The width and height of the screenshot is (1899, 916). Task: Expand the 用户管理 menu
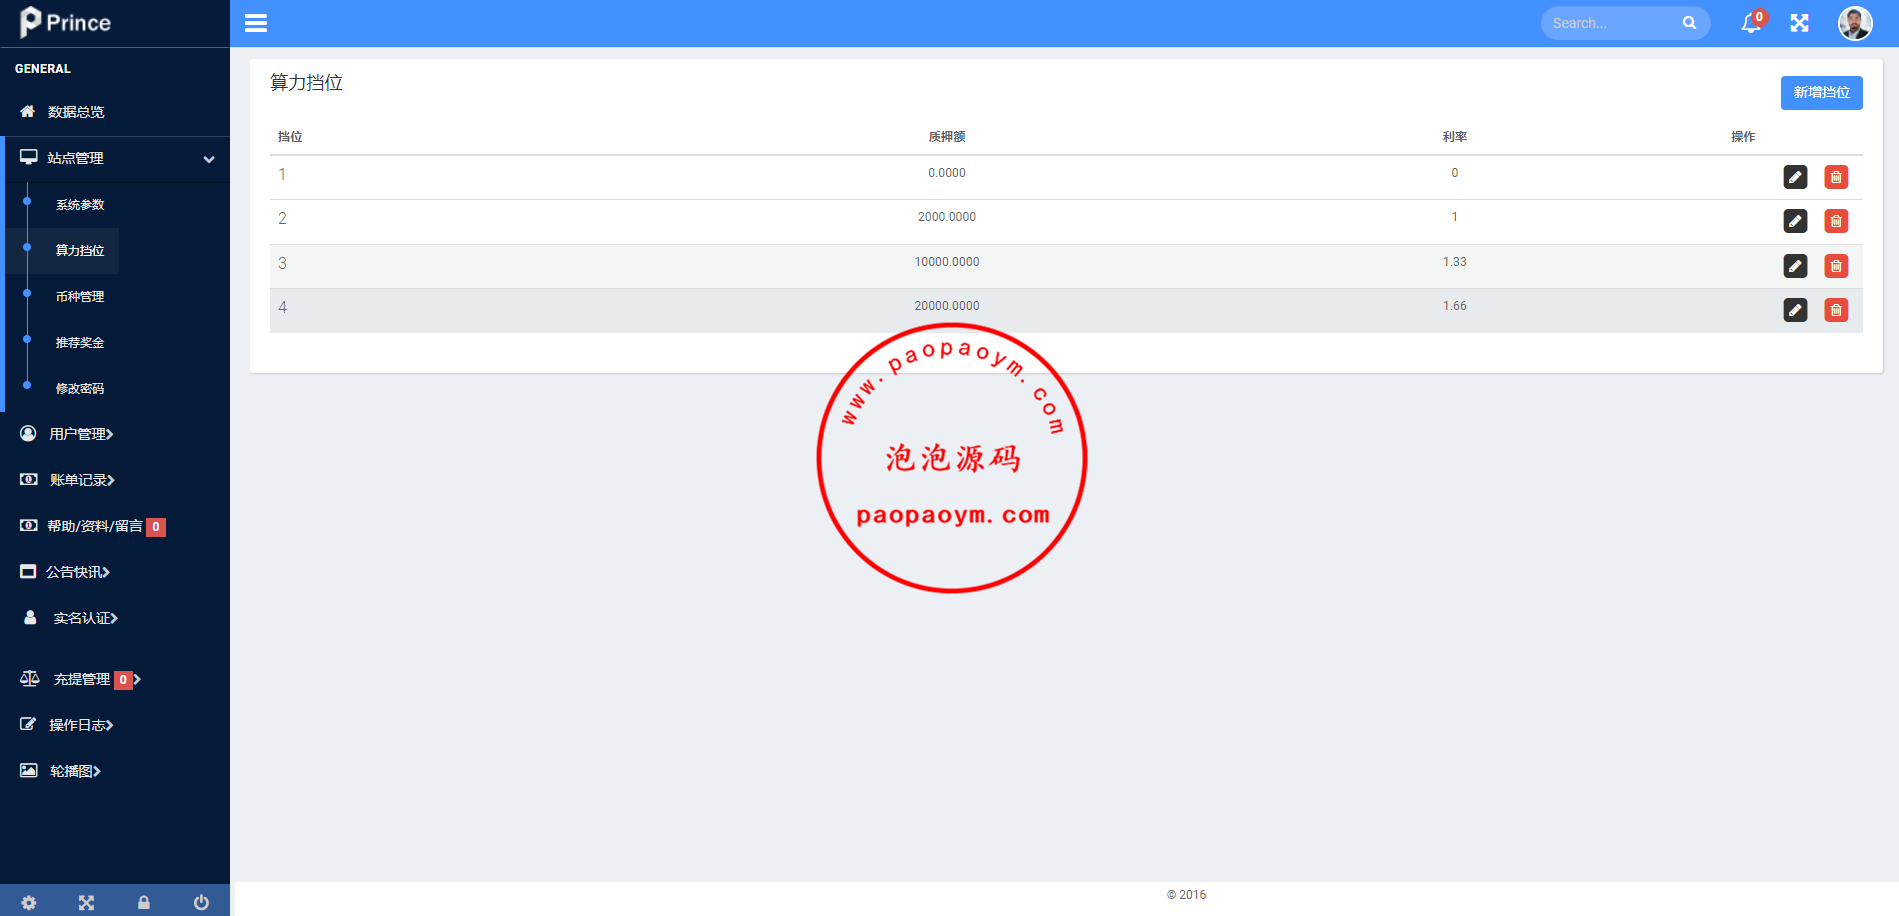point(81,434)
